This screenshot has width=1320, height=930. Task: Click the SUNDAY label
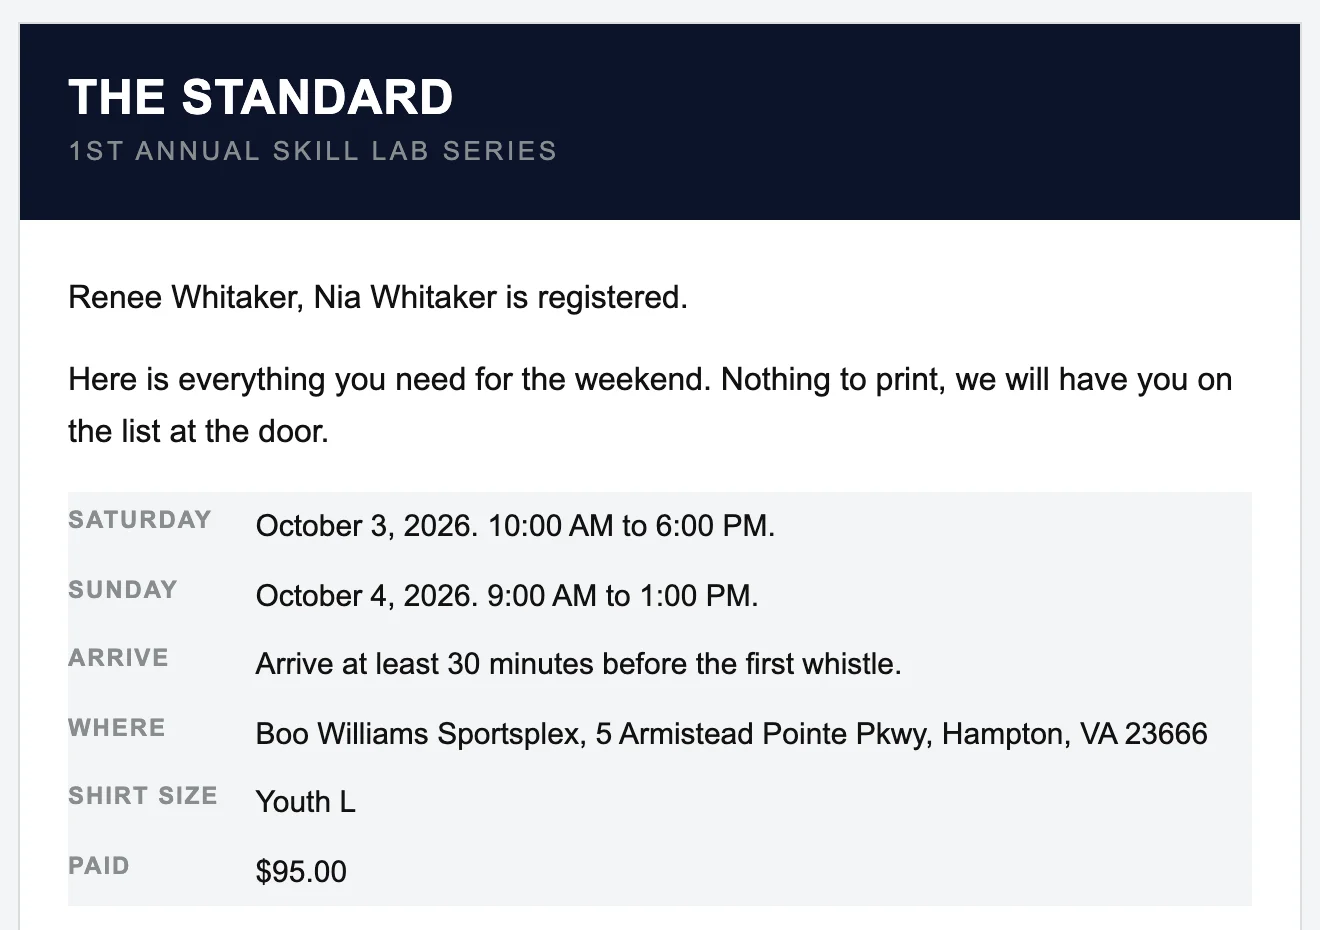(123, 590)
